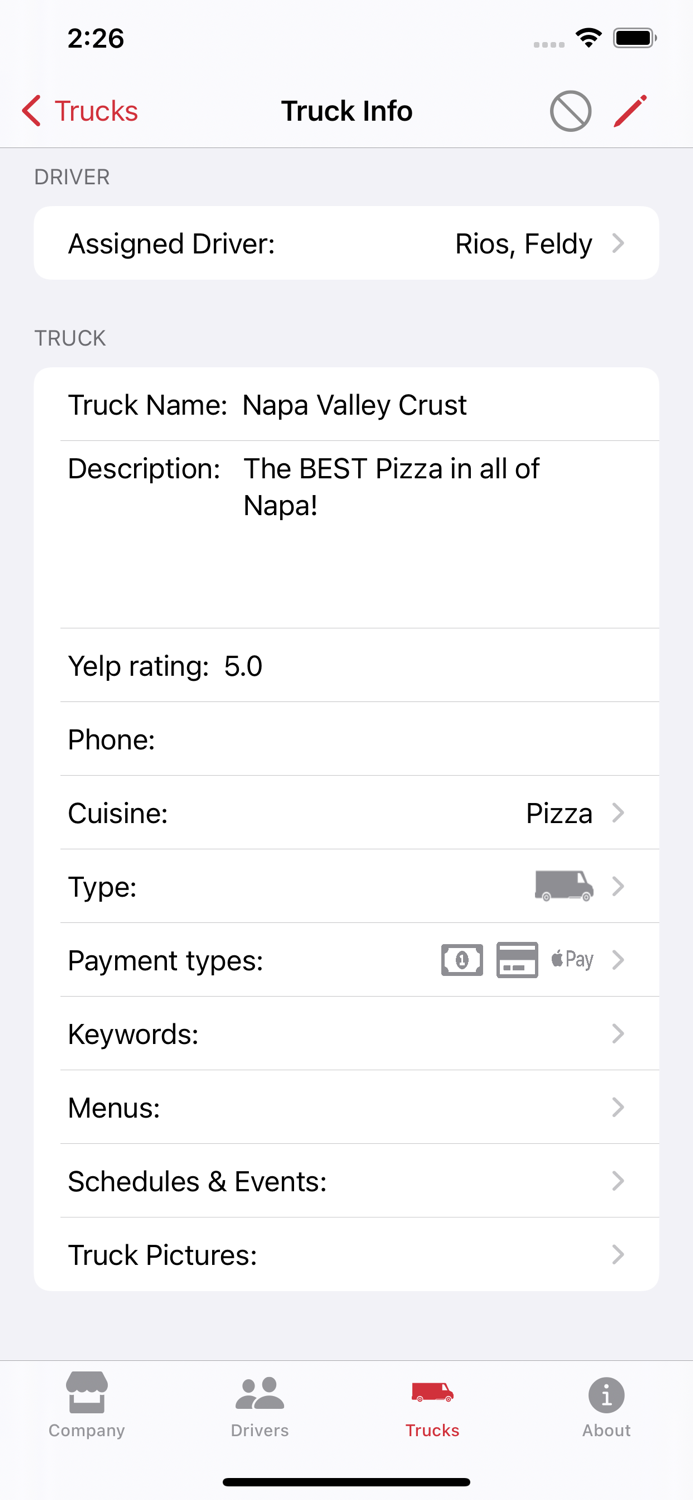Image resolution: width=693 pixels, height=1500 pixels.
Task: Open assigned driver Rios, Feldy
Action: (346, 242)
